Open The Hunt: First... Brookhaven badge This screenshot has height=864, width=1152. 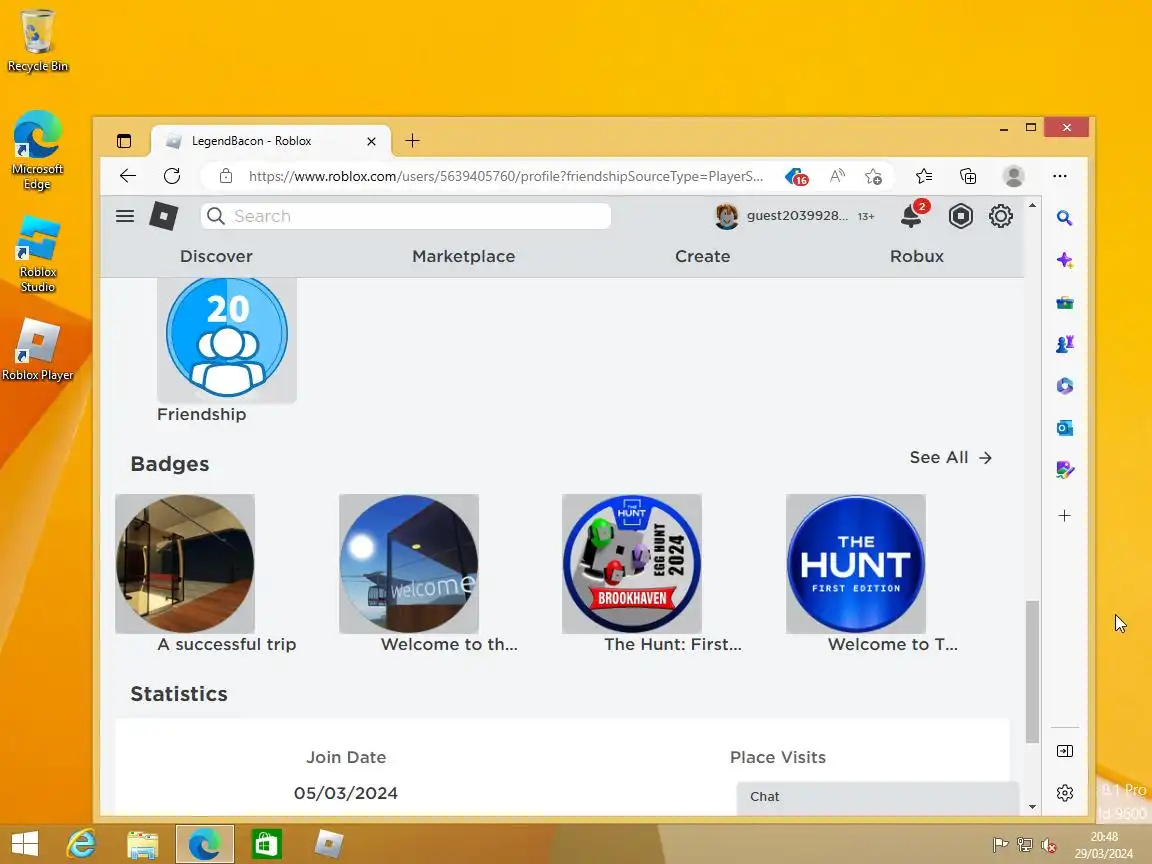point(632,564)
